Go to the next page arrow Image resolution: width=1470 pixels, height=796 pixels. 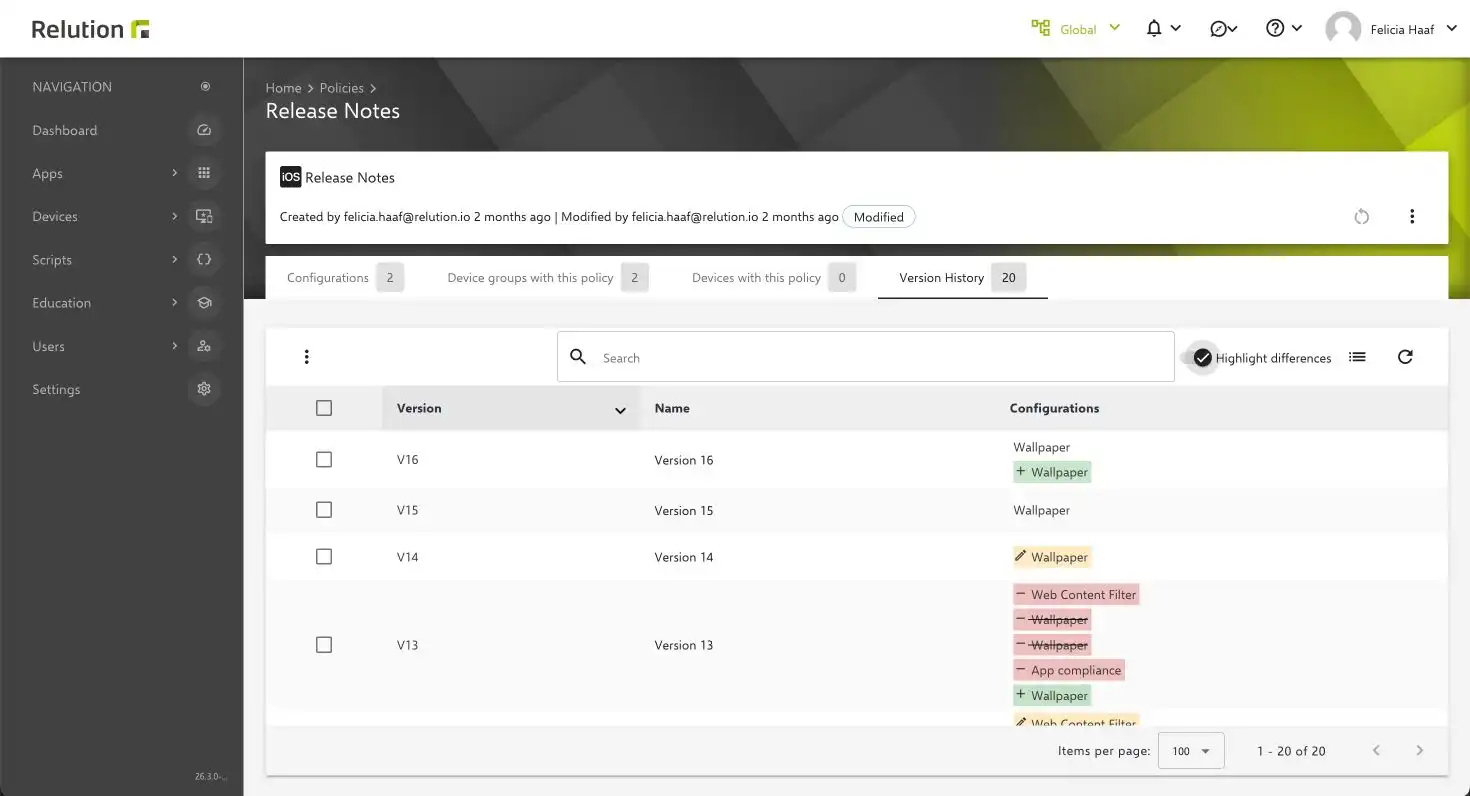pyautogui.click(x=1419, y=750)
